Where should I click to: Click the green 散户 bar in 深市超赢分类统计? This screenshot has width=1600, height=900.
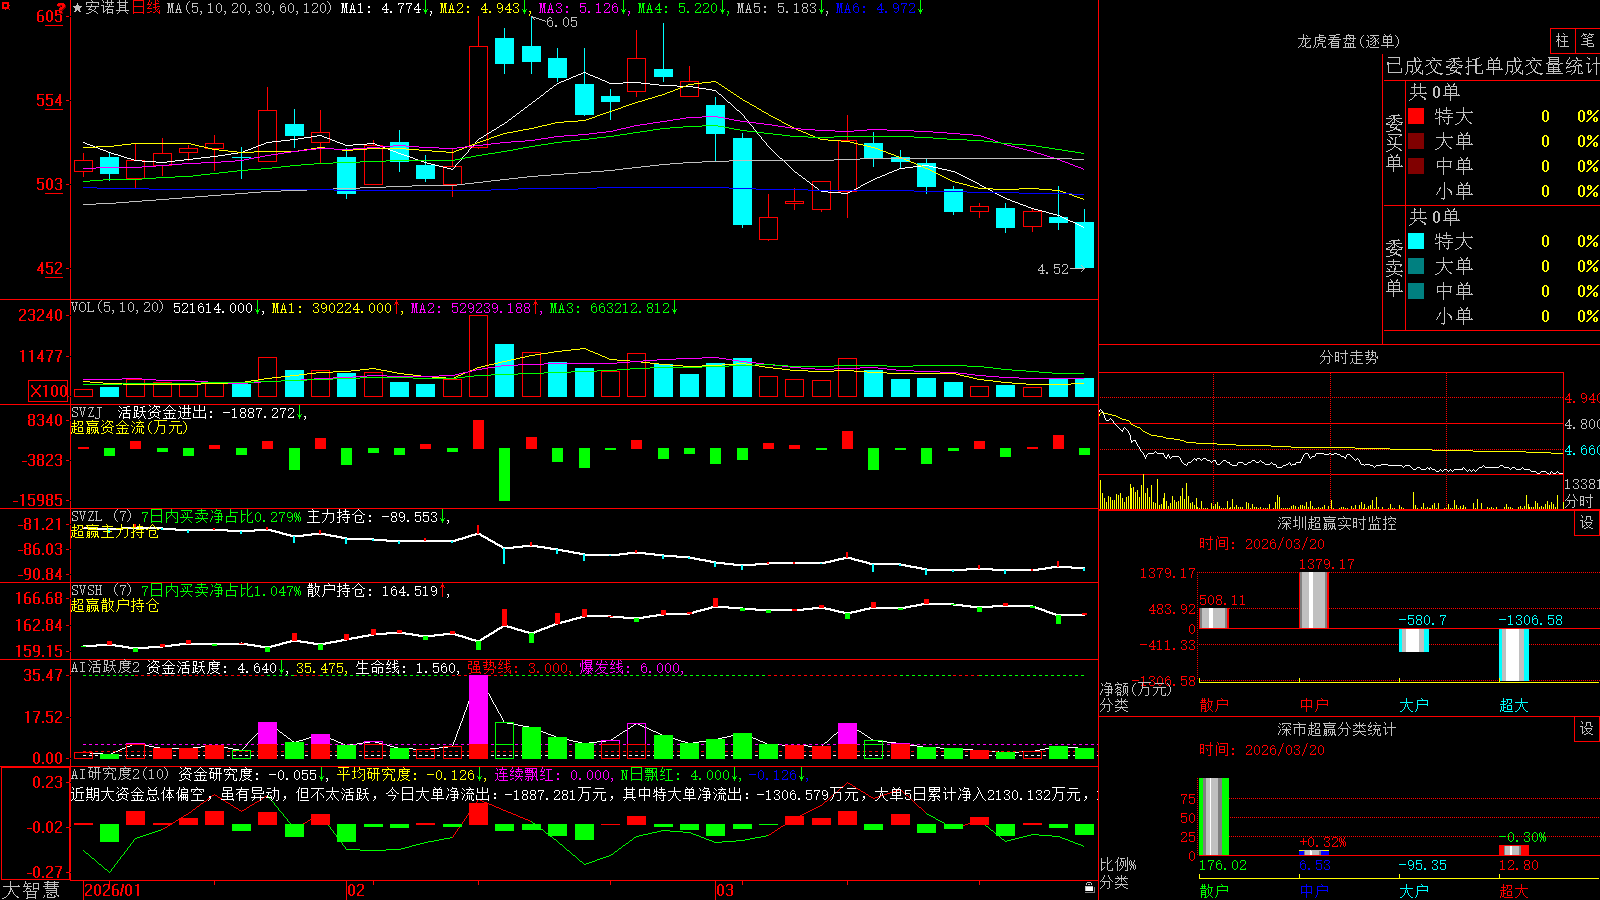click(1214, 817)
